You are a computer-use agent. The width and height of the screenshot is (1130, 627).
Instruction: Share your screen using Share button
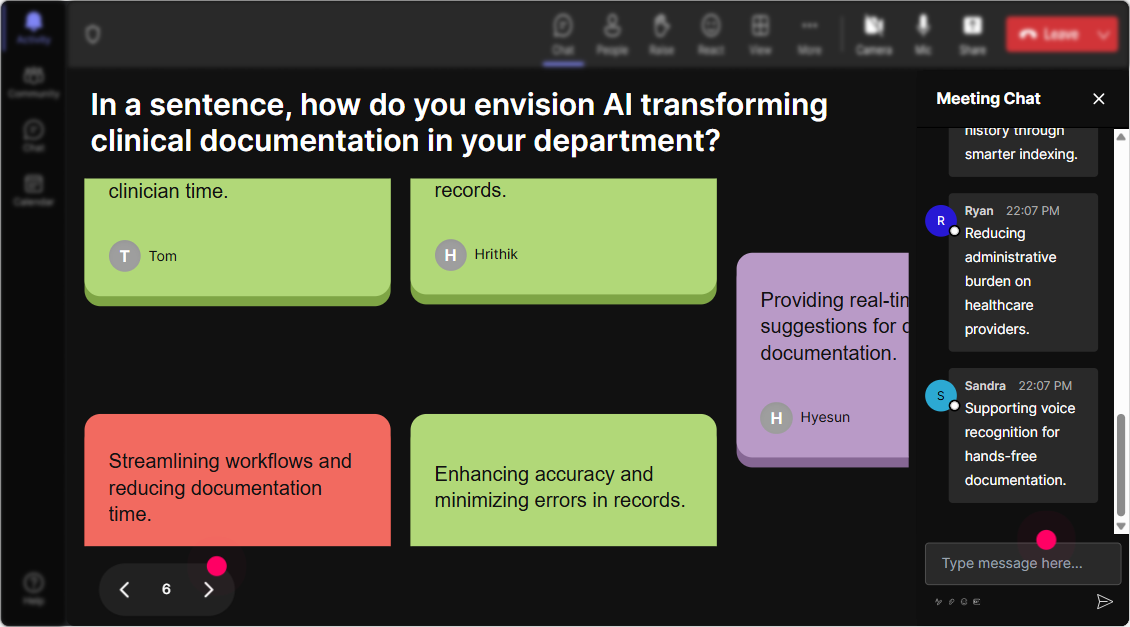(972, 34)
